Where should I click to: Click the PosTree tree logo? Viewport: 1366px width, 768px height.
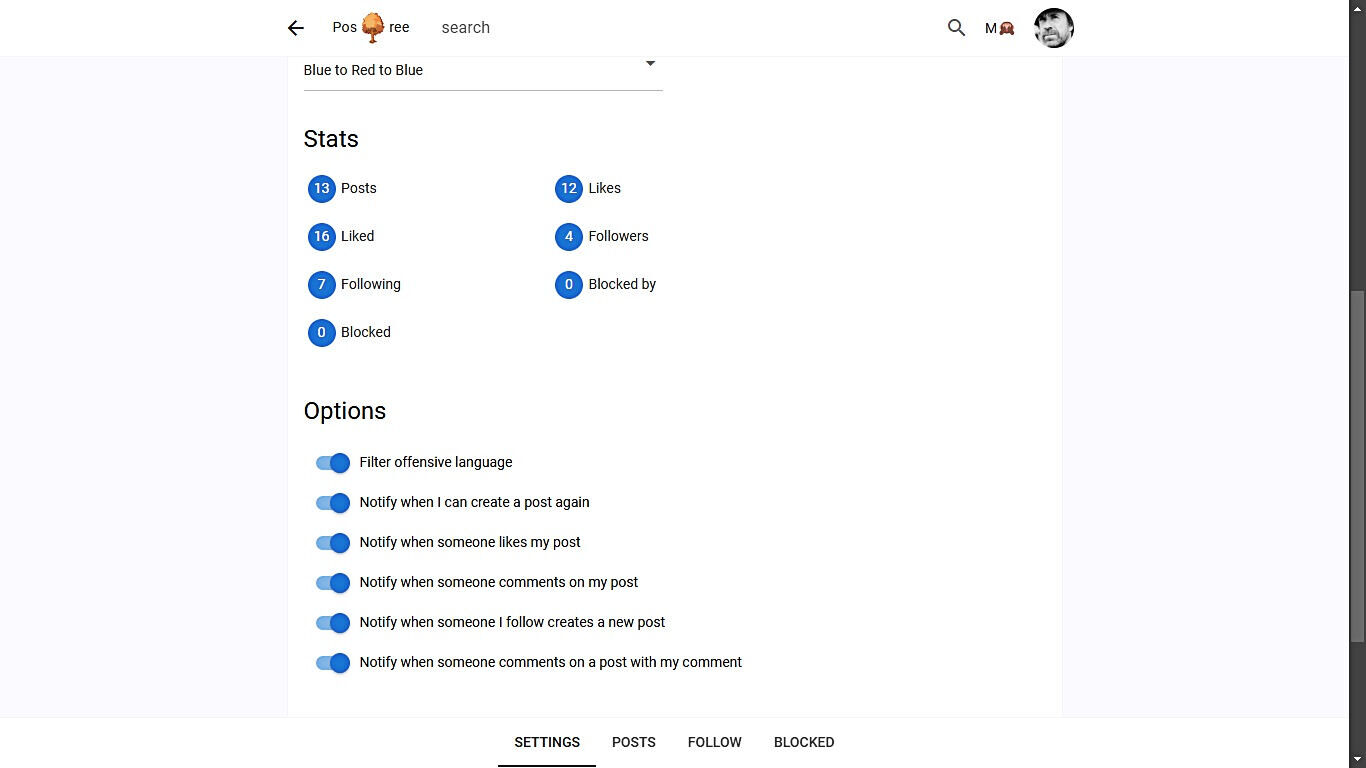click(372, 28)
